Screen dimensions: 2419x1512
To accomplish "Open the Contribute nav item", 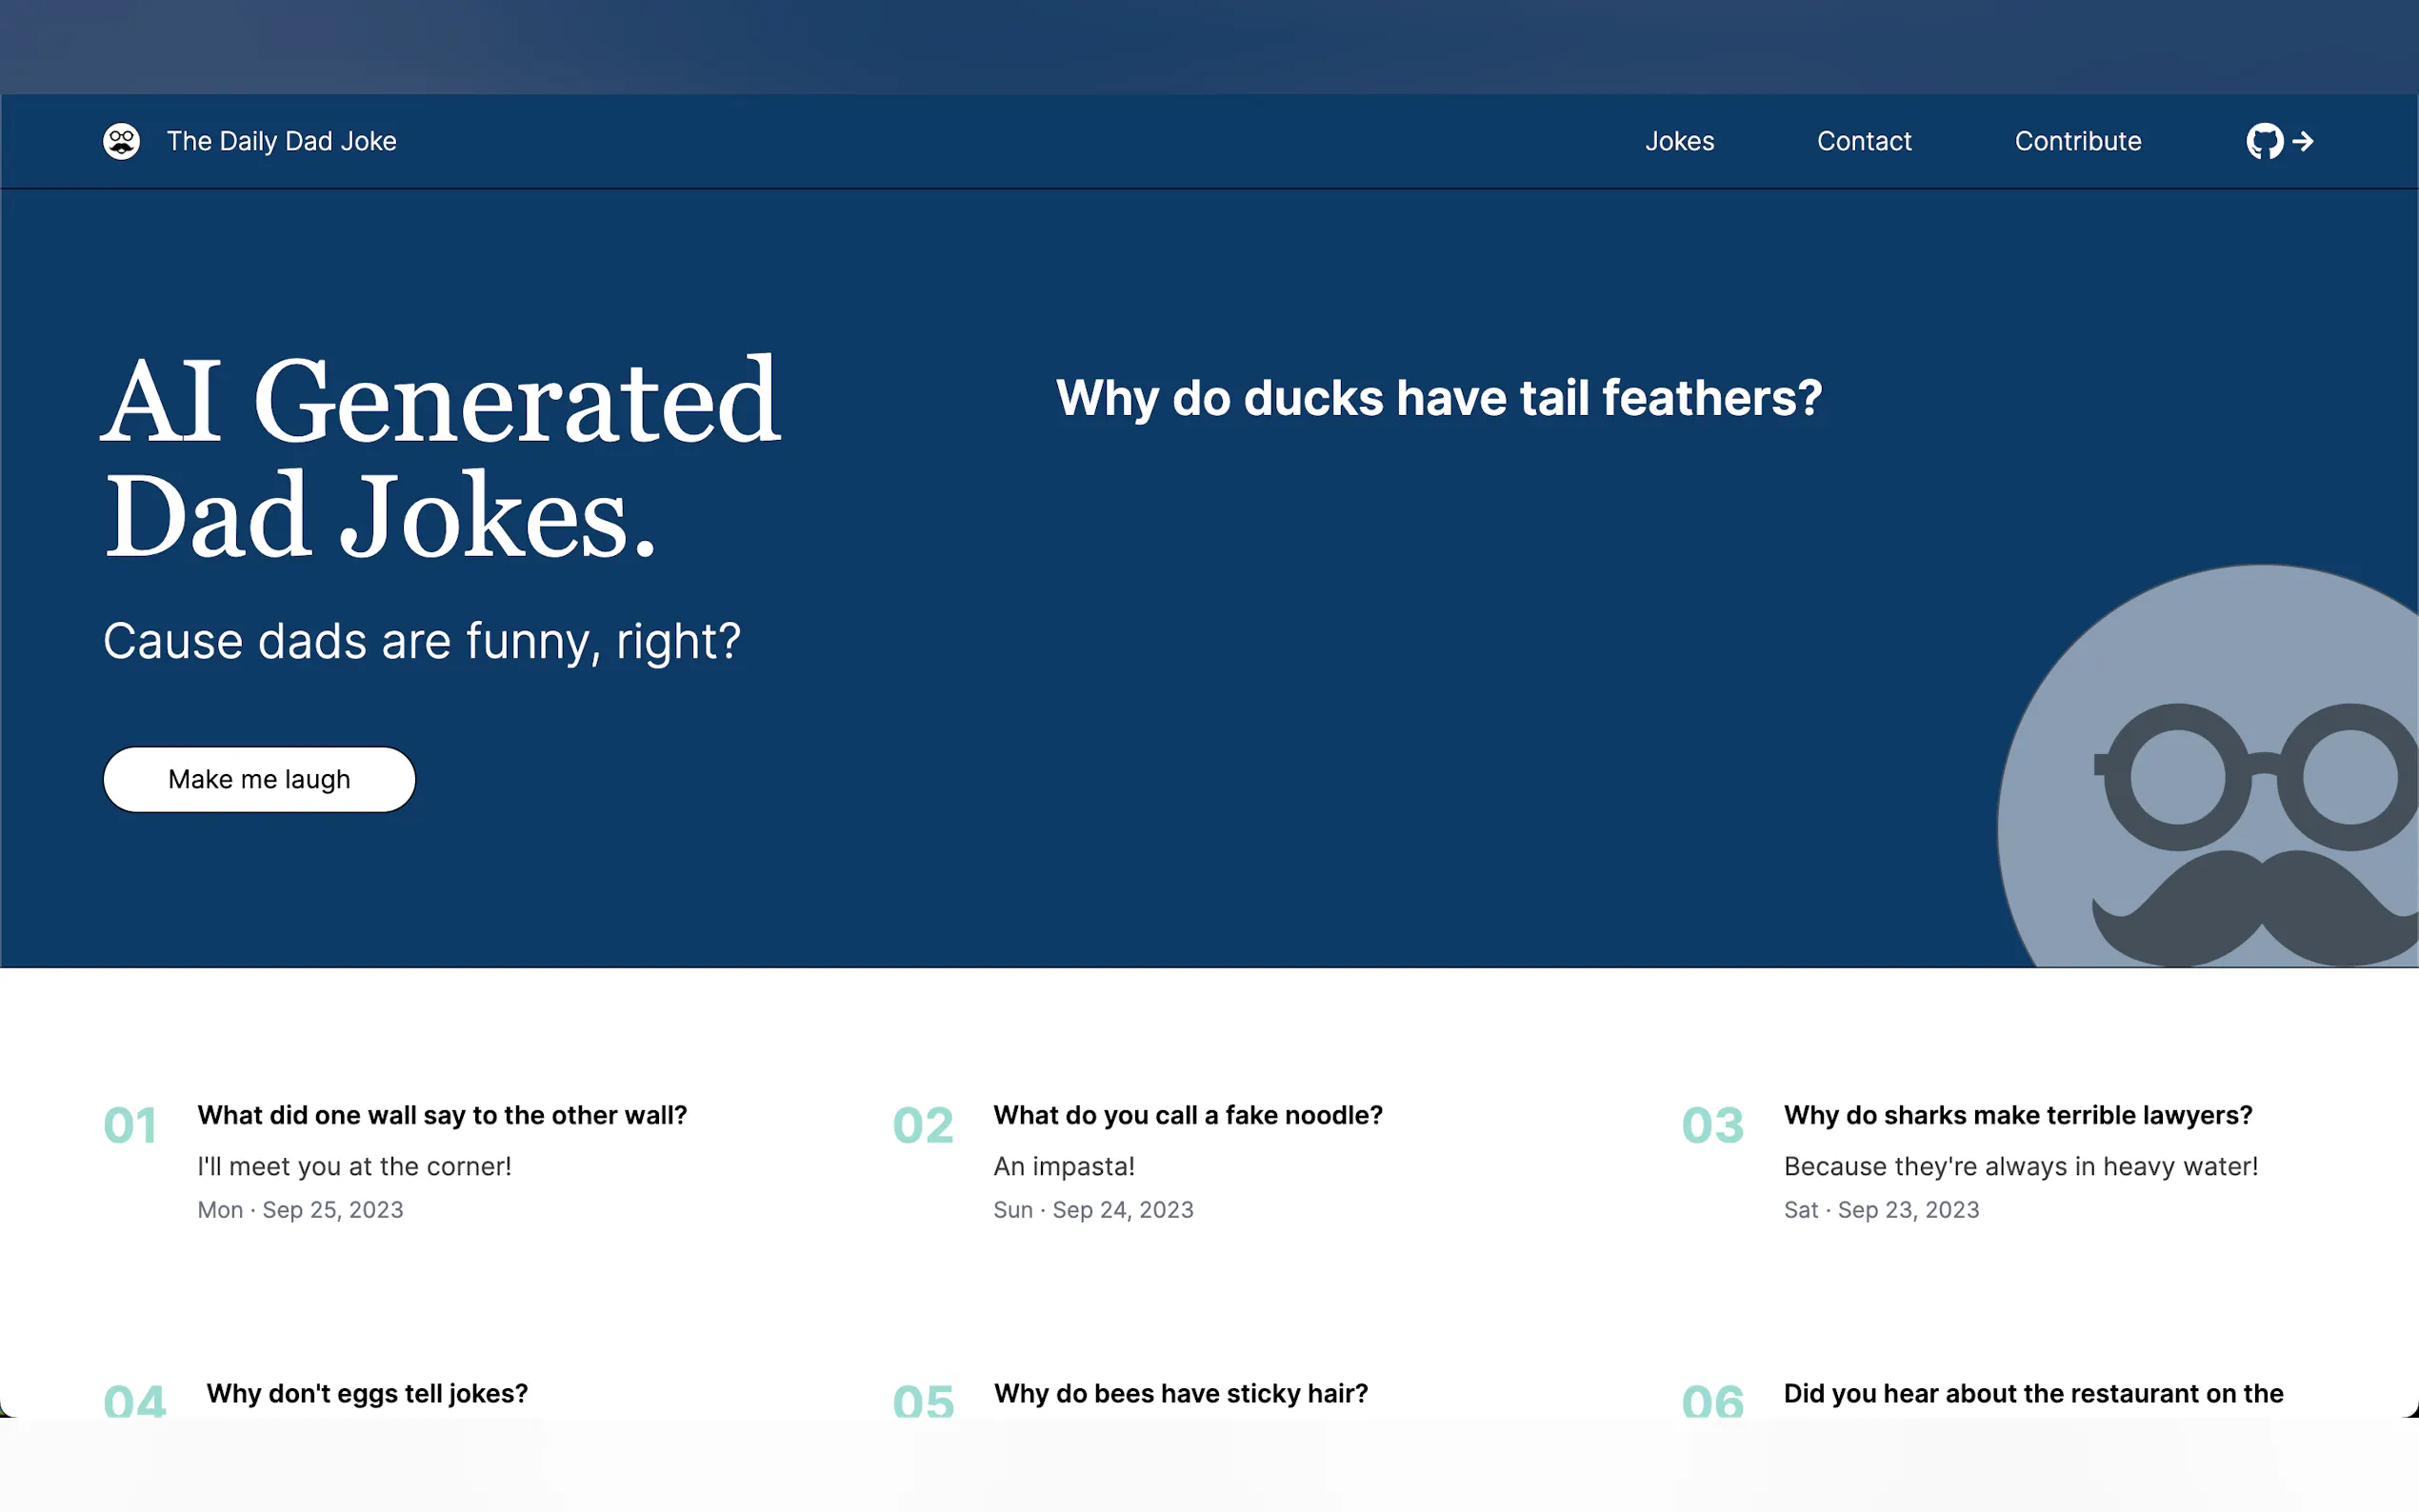I will [2077, 141].
